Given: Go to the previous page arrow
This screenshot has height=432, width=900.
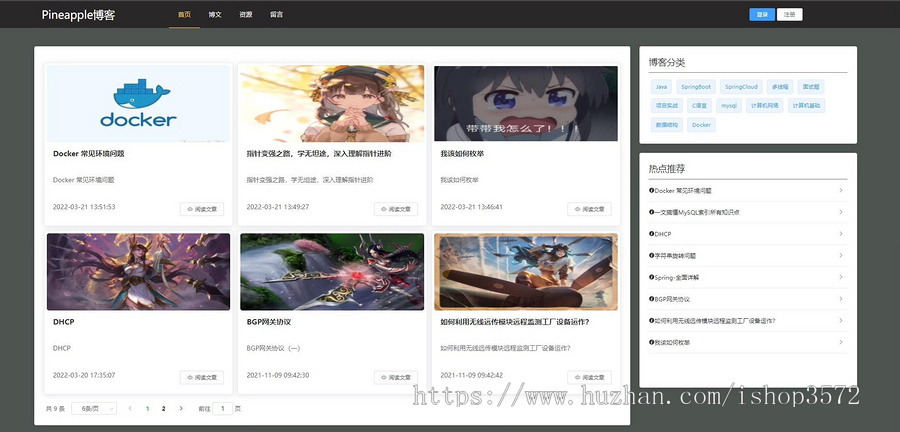Looking at the screenshot, I should [130, 408].
